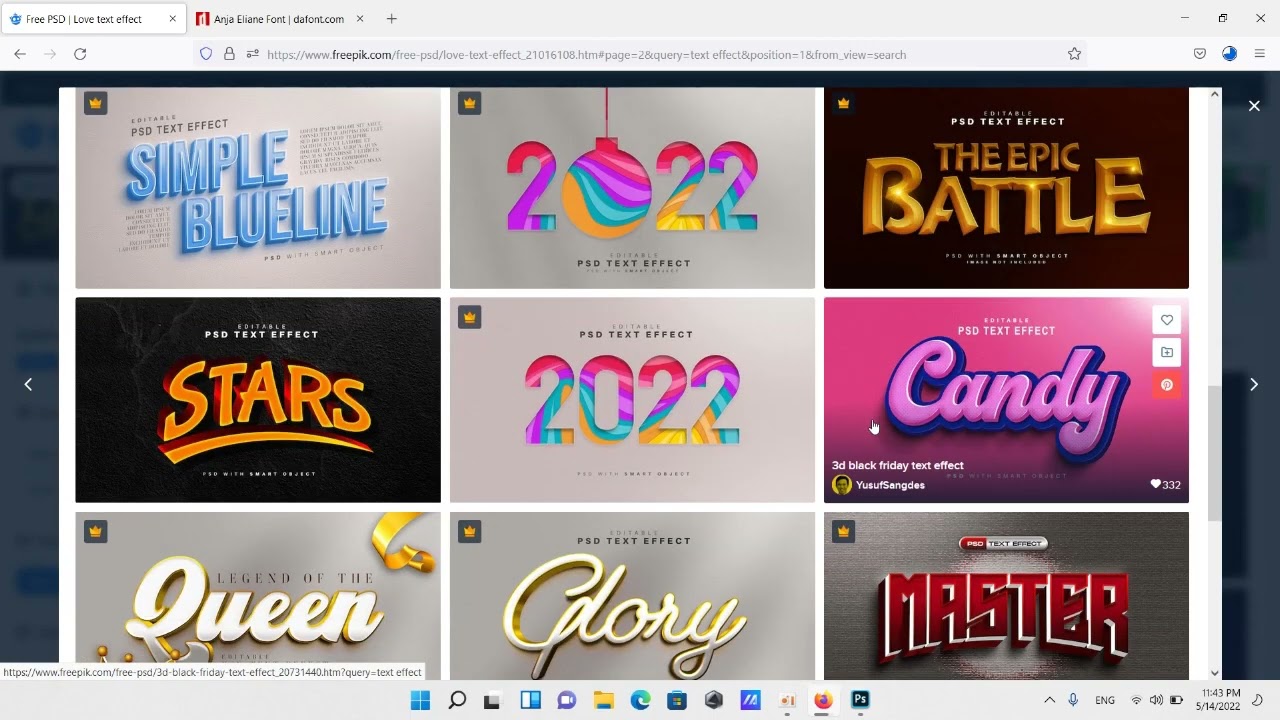Screen dimensions: 1280x720
Task: Click premium crown on second 2022 card
Action: [x=469, y=317]
